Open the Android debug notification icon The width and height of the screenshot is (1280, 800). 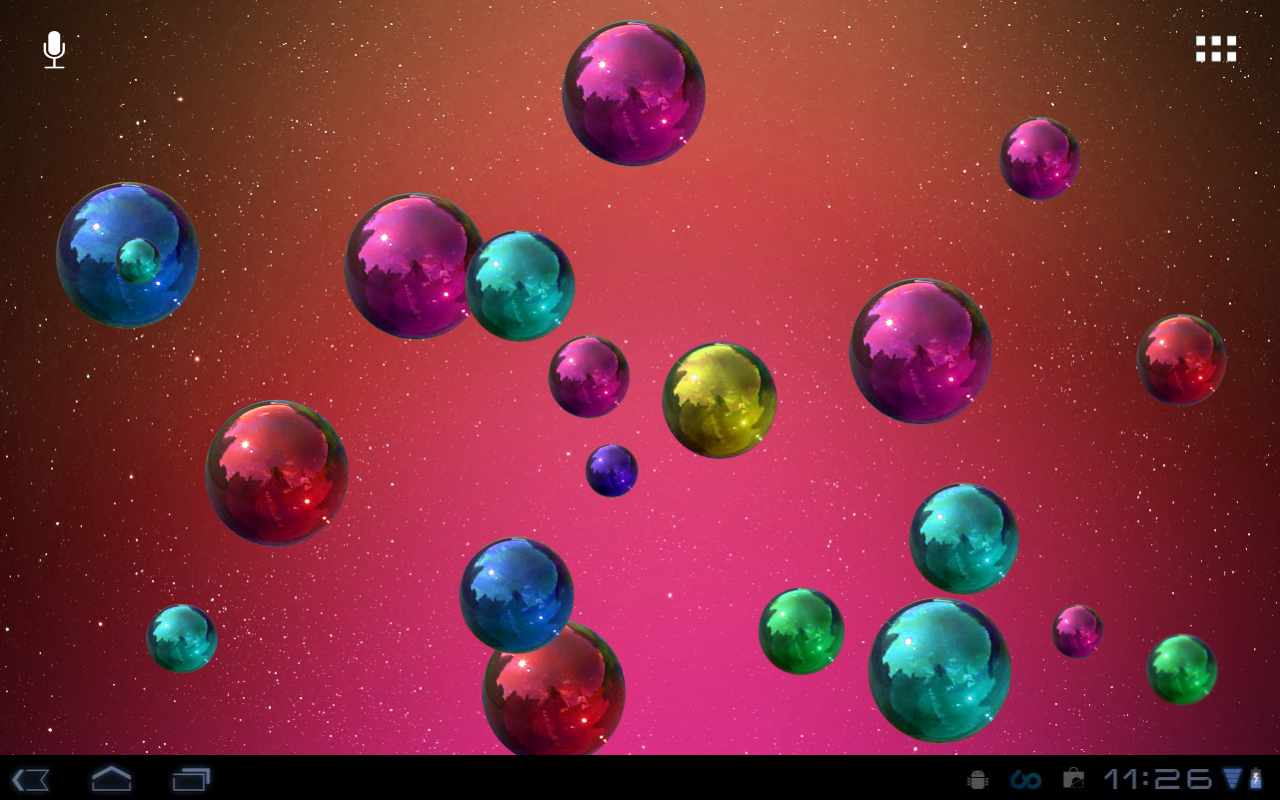coord(978,779)
